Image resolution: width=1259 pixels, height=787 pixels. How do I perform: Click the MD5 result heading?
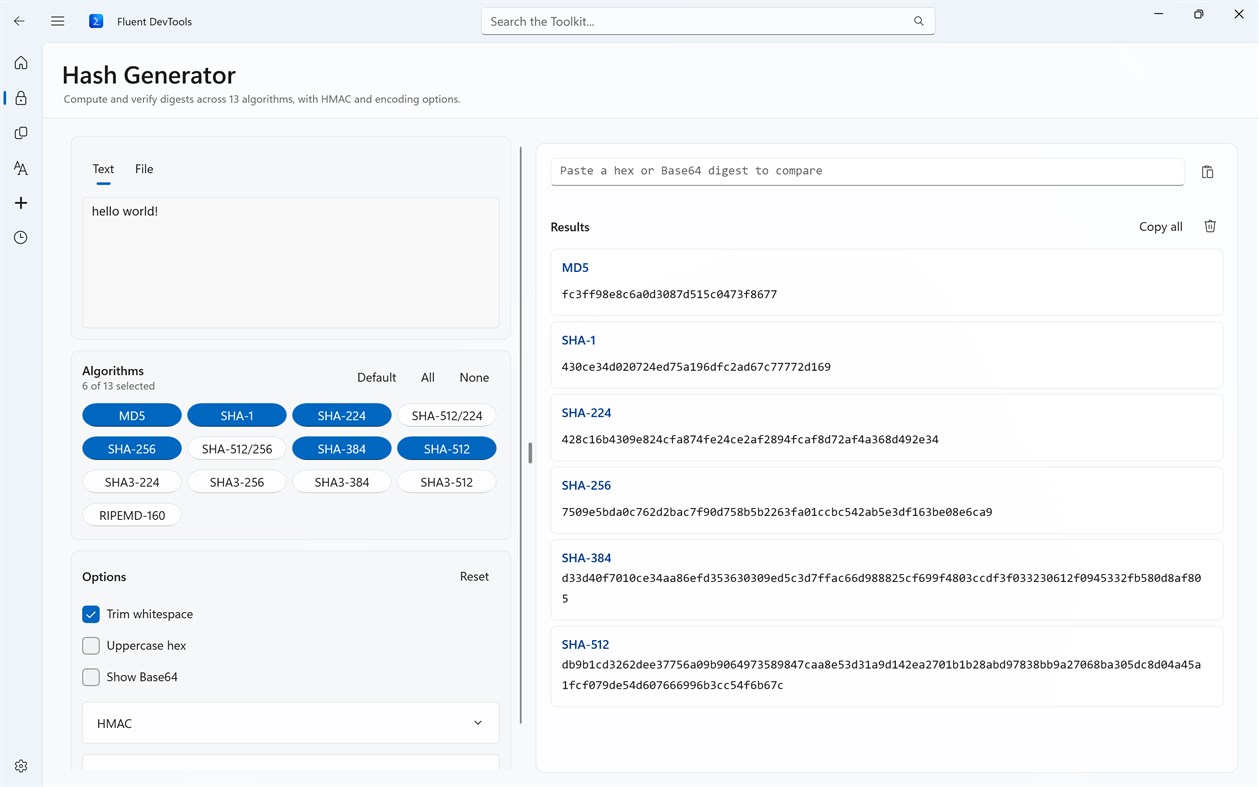click(x=575, y=268)
